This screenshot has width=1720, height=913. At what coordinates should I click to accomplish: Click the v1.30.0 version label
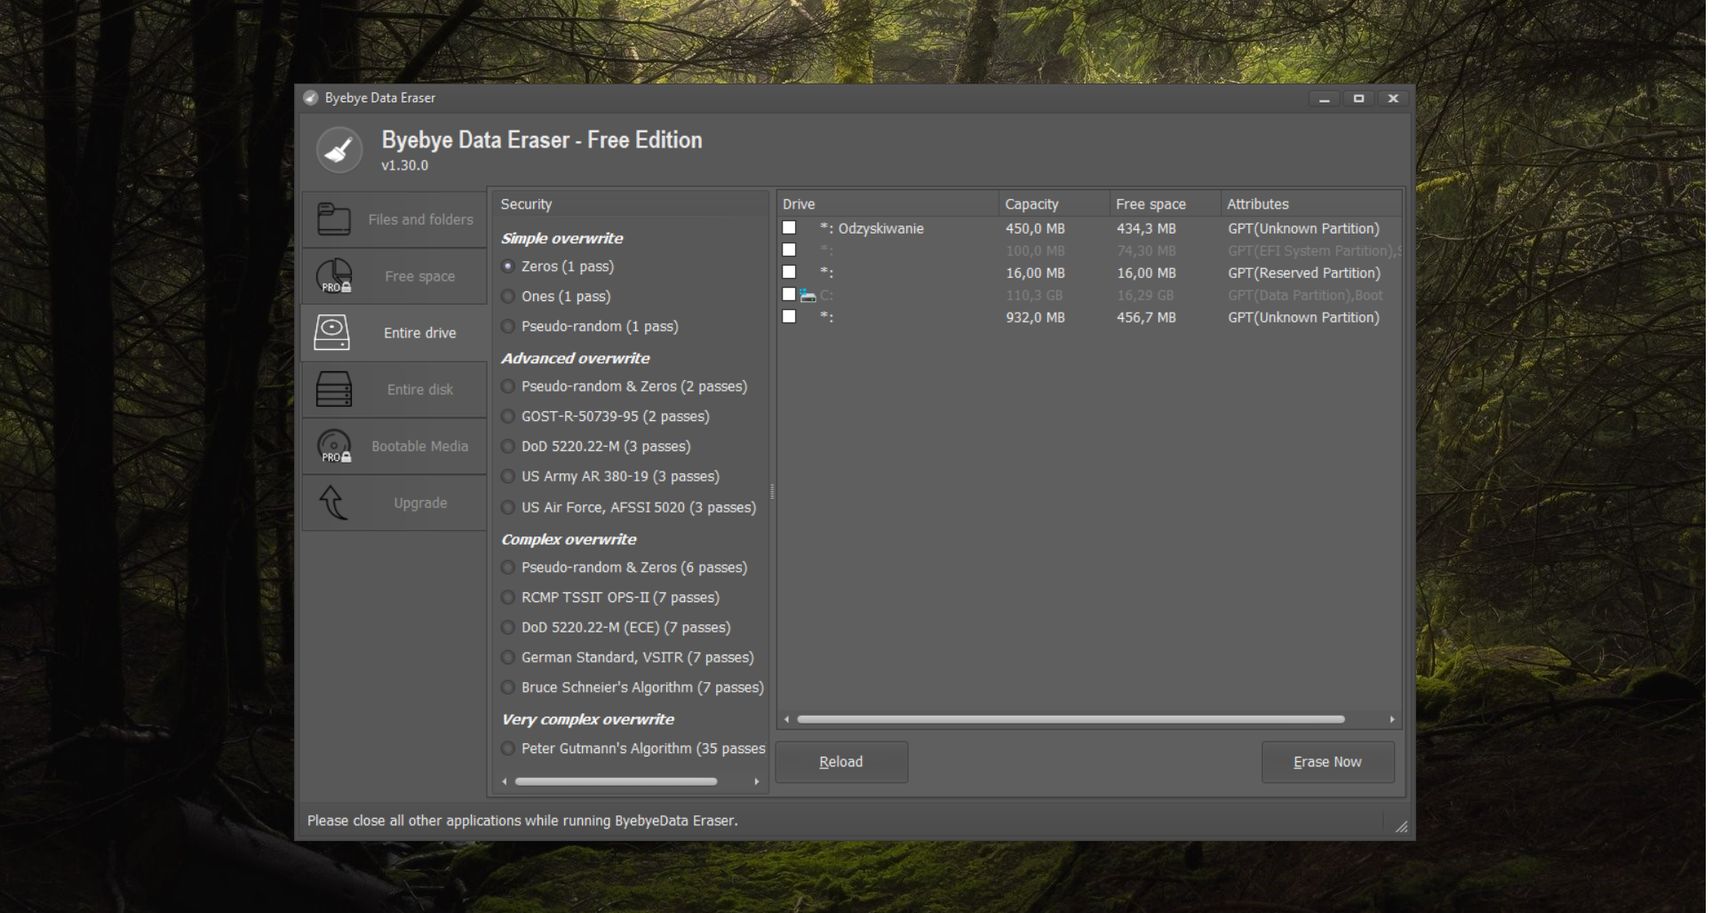coord(405,166)
